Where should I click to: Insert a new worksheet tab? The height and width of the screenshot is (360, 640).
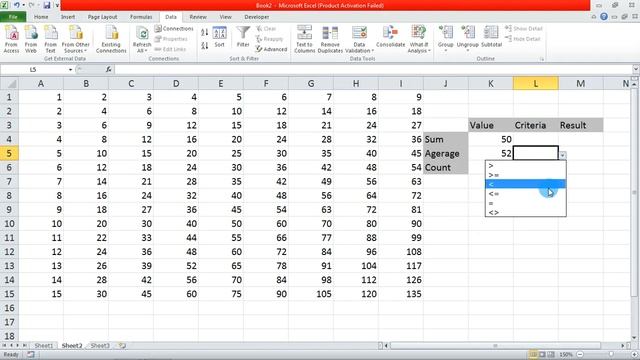[x=122, y=345]
